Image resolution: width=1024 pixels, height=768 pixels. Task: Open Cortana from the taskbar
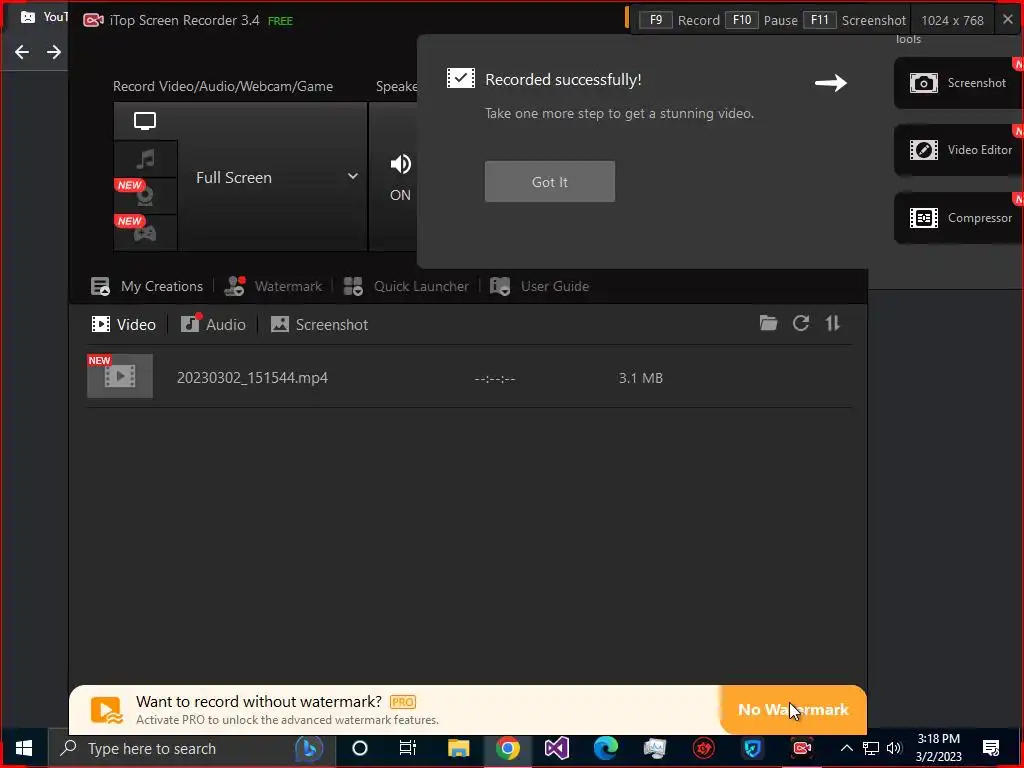tap(360, 748)
